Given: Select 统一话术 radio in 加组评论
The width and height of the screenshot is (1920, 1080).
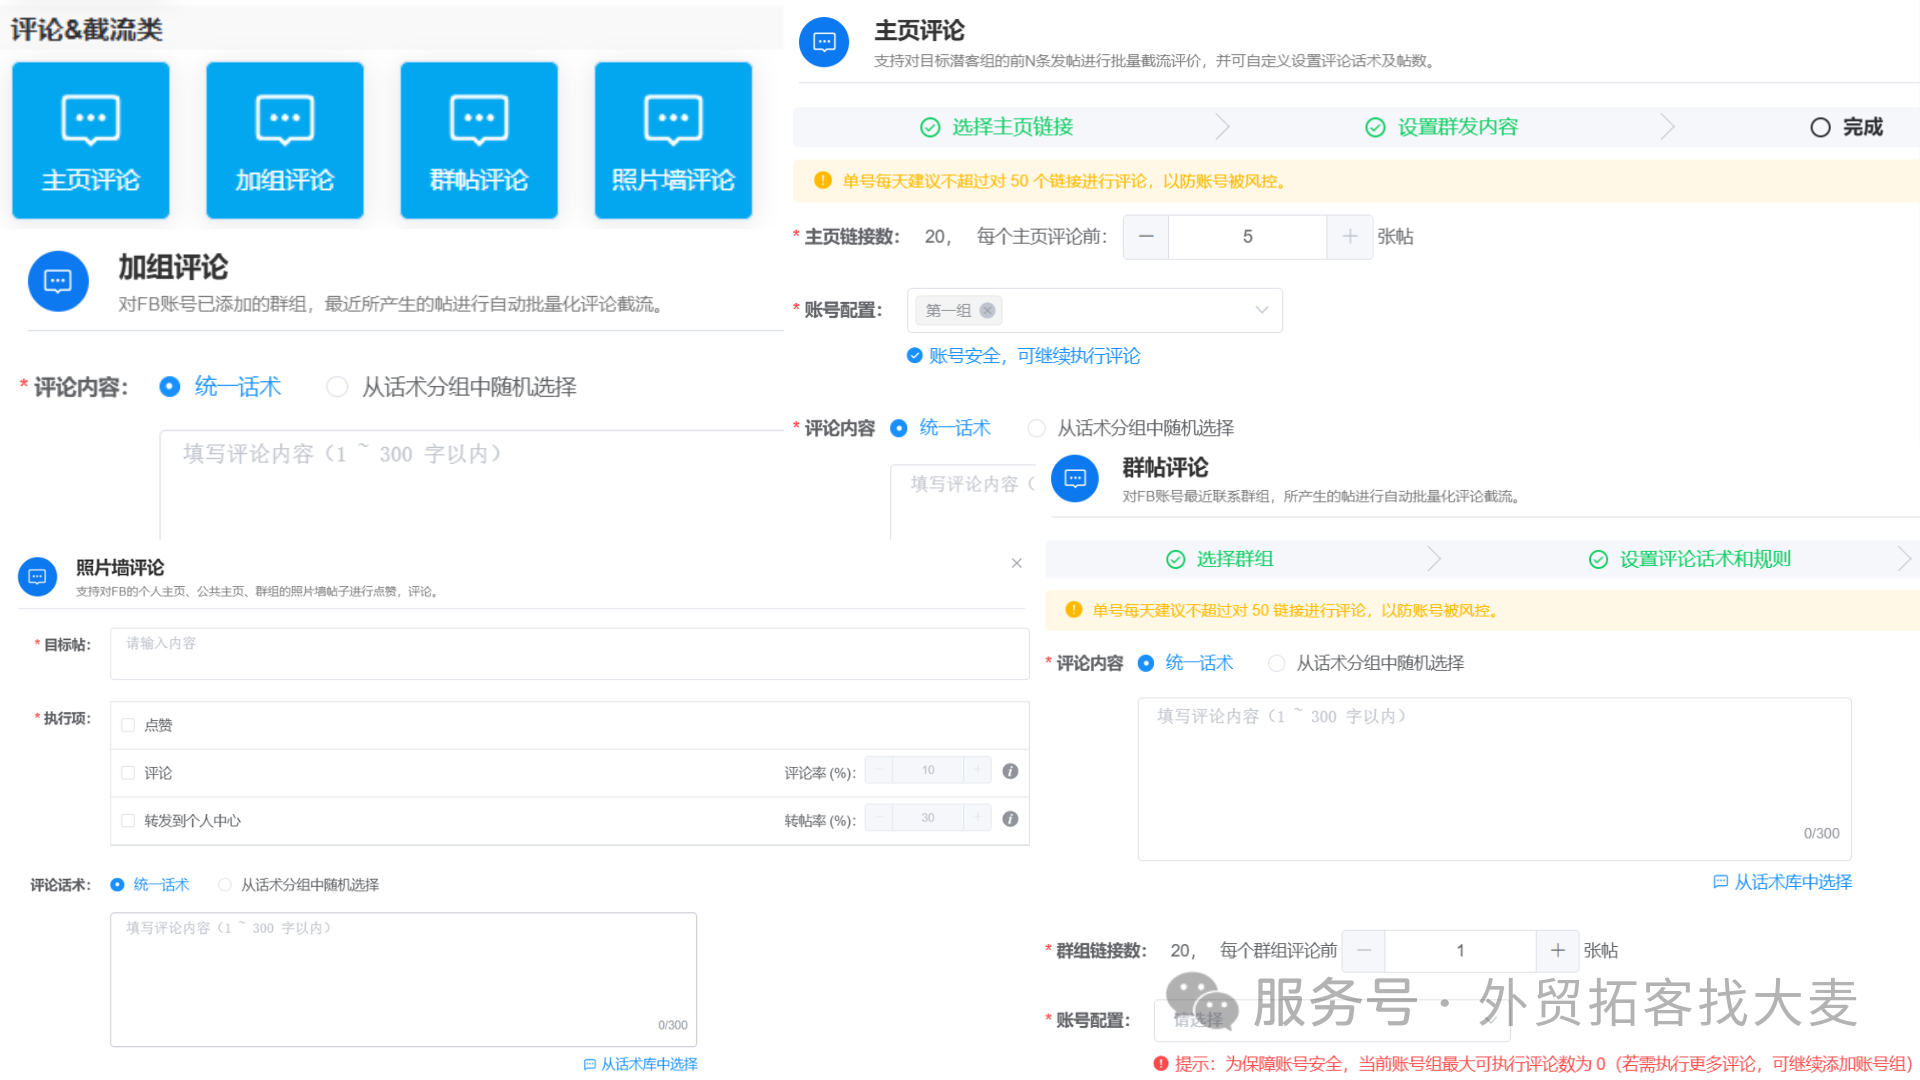Looking at the screenshot, I should pyautogui.click(x=170, y=387).
